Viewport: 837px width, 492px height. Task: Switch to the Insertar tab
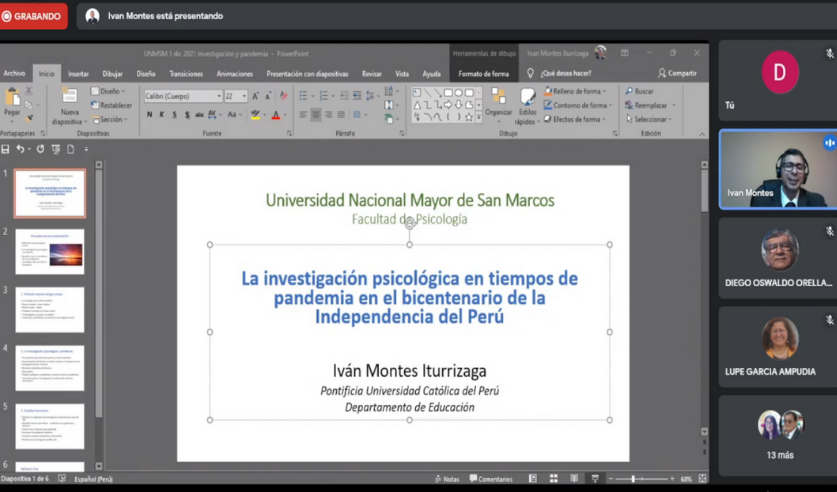pos(78,74)
